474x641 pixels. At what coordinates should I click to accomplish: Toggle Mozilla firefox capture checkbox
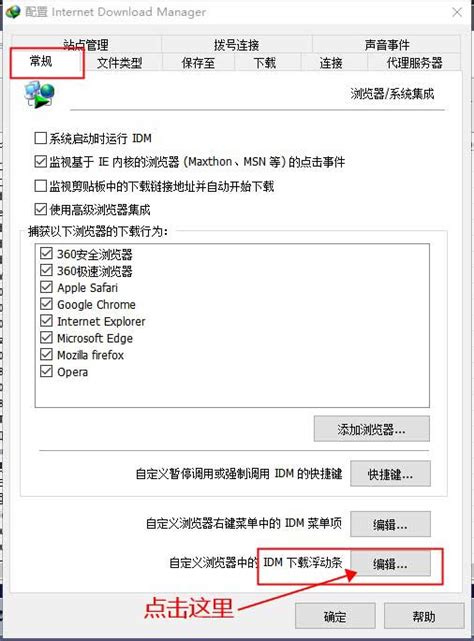(47, 354)
